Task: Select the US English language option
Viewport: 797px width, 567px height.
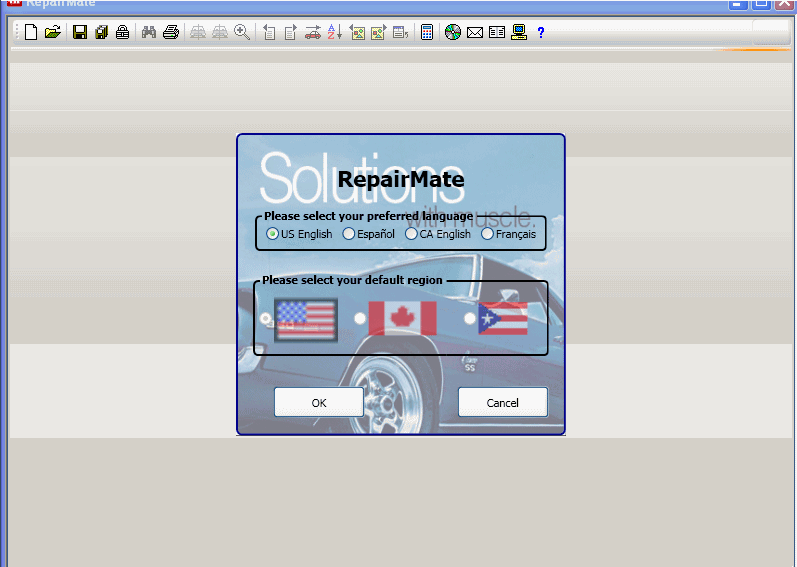Action: 299,234
